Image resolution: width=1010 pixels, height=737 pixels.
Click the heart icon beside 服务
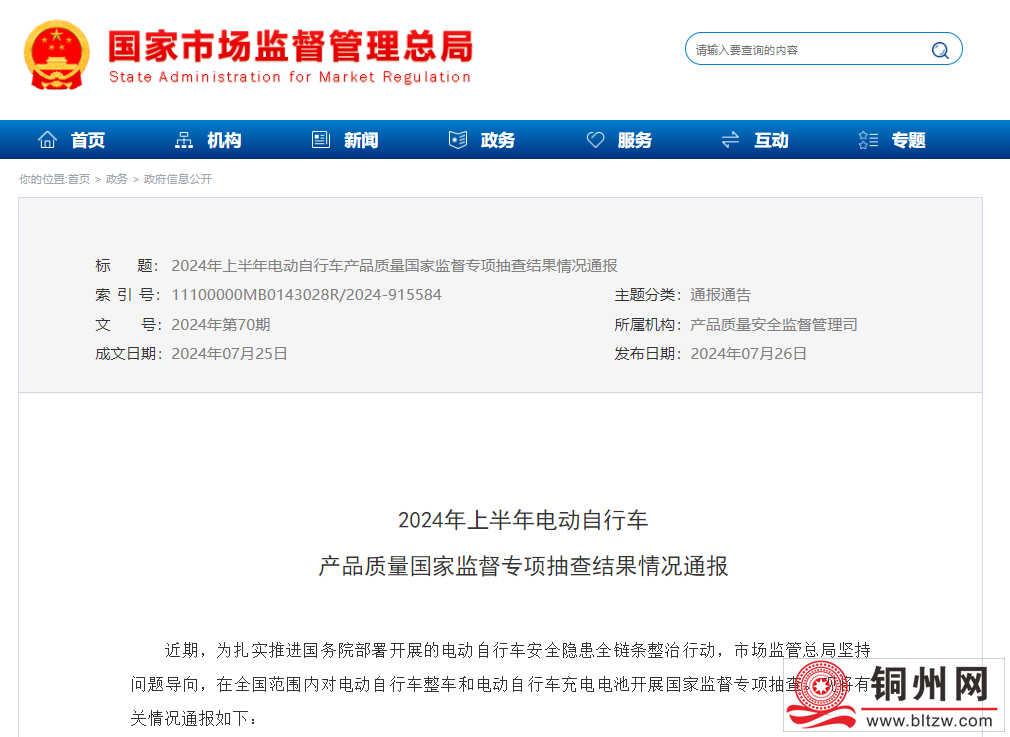tap(595, 140)
